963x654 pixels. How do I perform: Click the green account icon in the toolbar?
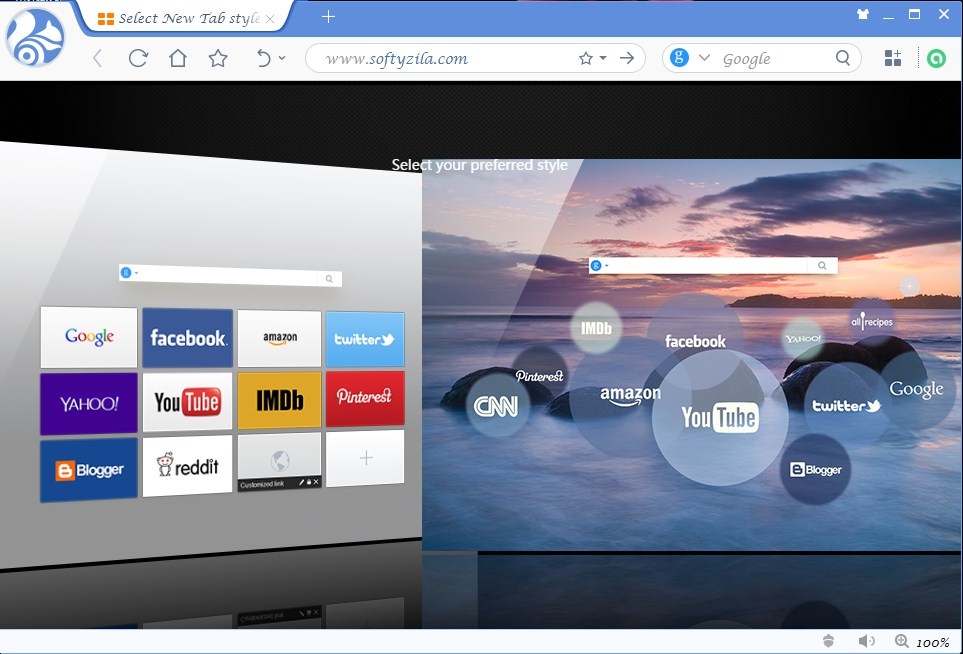pyautogui.click(x=936, y=58)
